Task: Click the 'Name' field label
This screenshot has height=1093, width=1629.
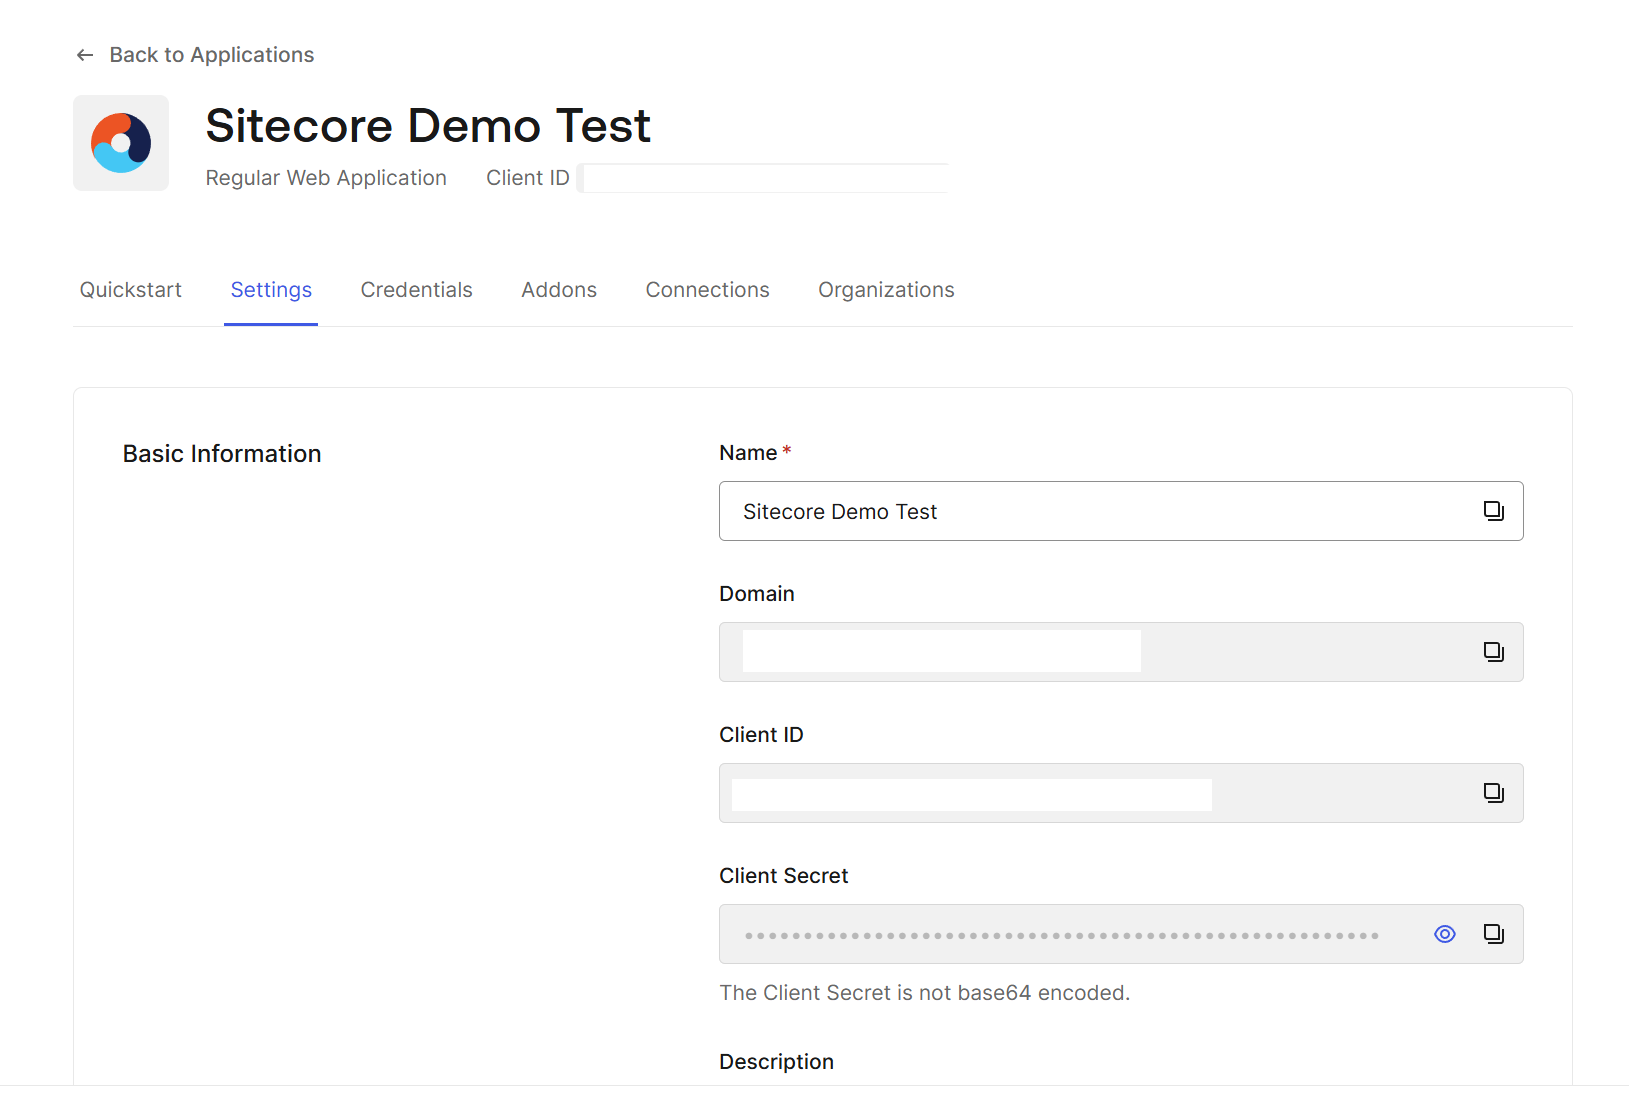Action: pos(748,453)
